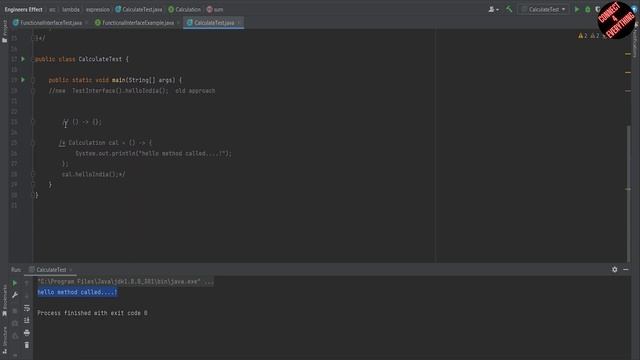The image size is (640, 360).
Task: Click the weak warnings count indicator
Action: click(x=595, y=36)
